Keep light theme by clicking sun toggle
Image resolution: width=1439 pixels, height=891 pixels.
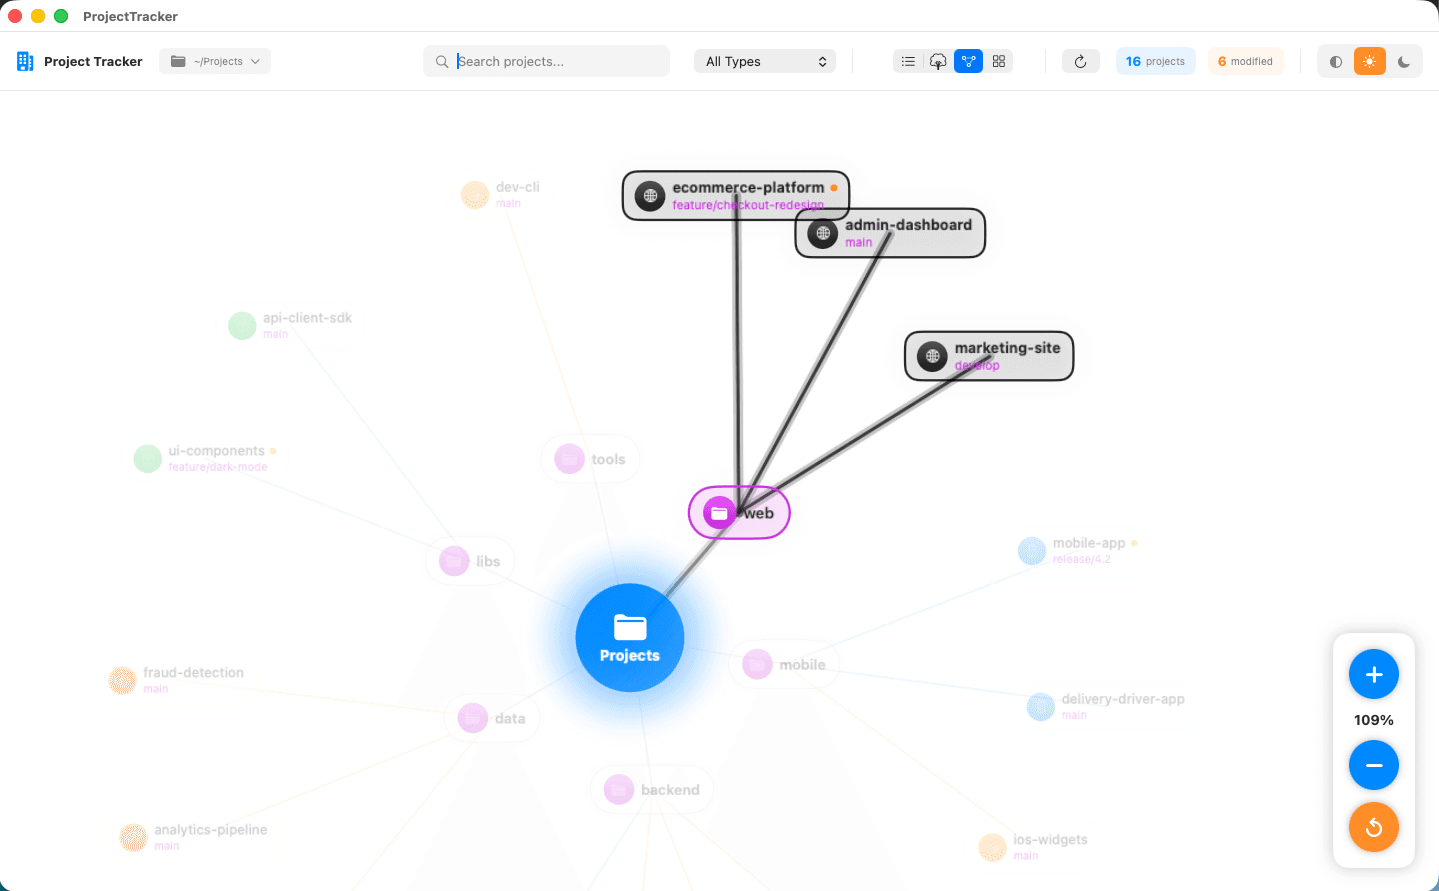click(x=1369, y=61)
